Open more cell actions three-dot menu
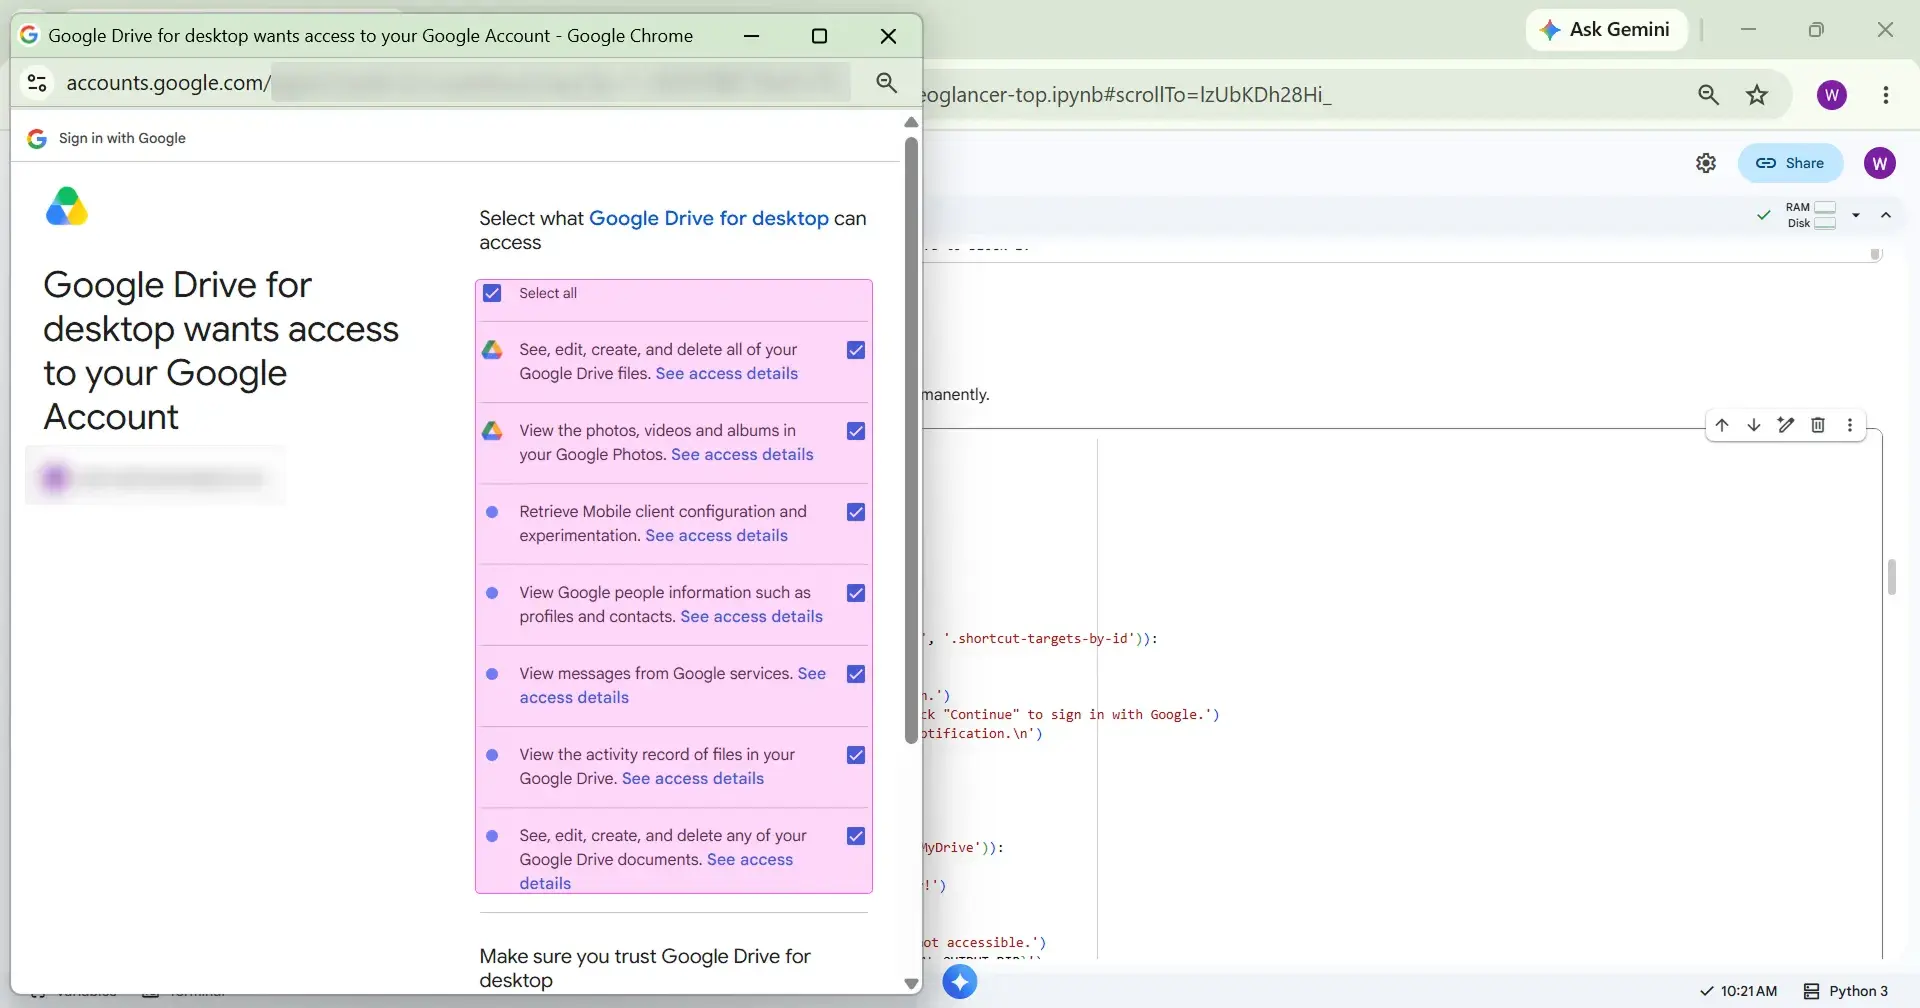 [1850, 425]
